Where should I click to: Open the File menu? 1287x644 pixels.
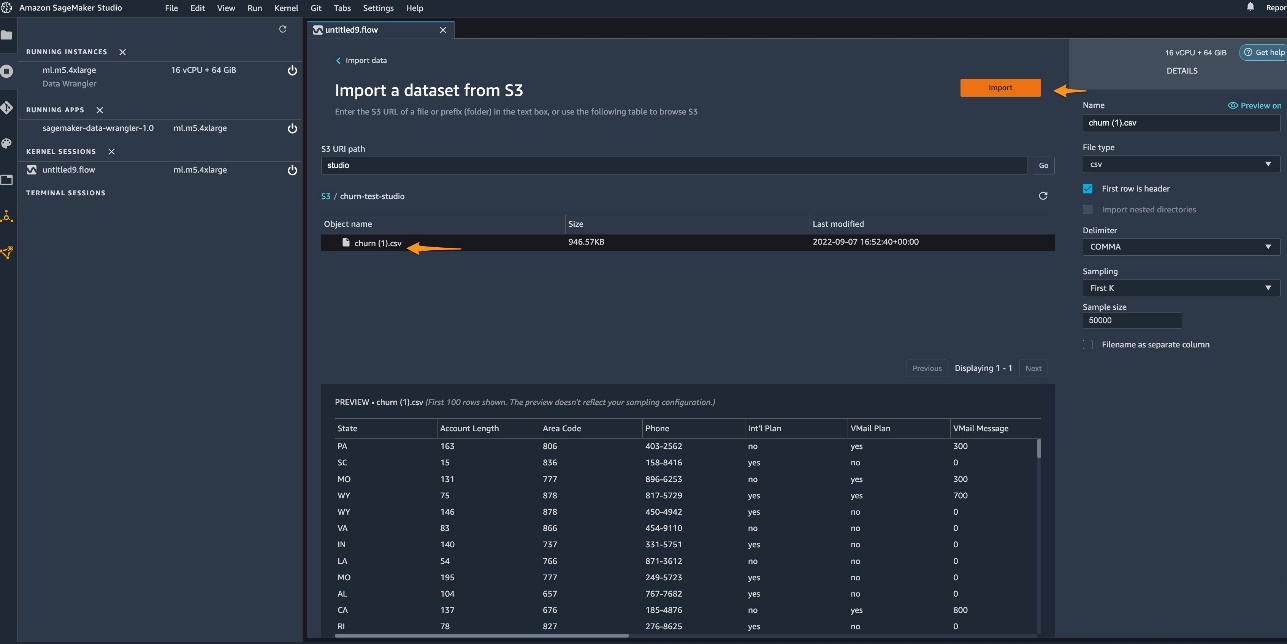172,8
